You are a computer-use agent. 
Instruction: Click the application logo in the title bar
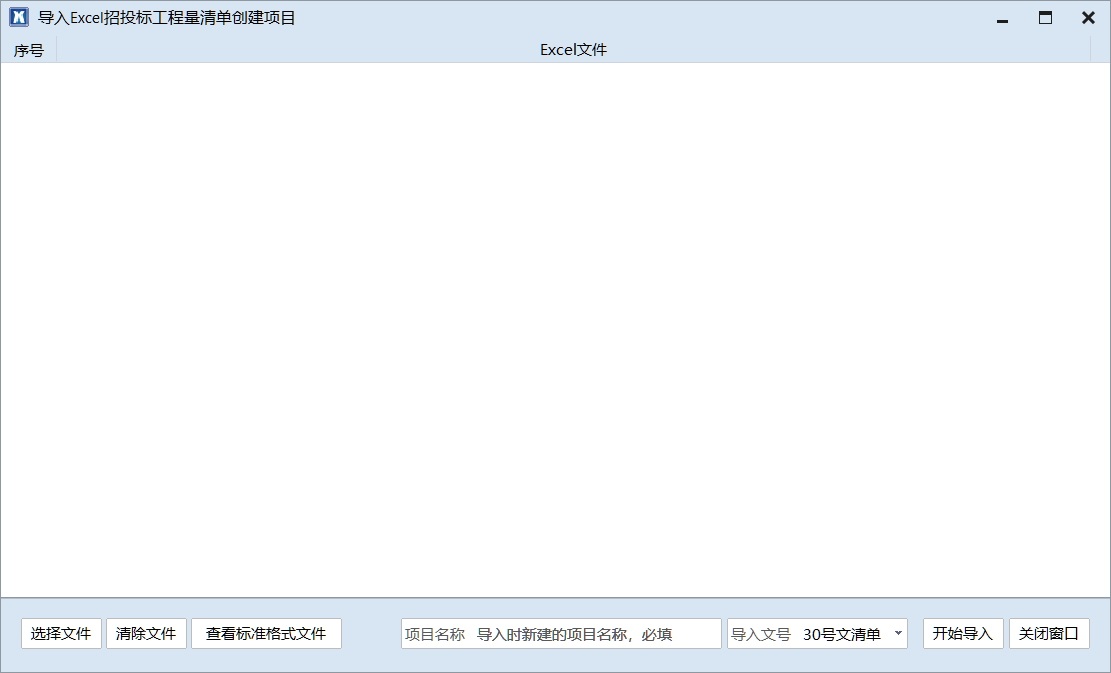click(x=18, y=18)
